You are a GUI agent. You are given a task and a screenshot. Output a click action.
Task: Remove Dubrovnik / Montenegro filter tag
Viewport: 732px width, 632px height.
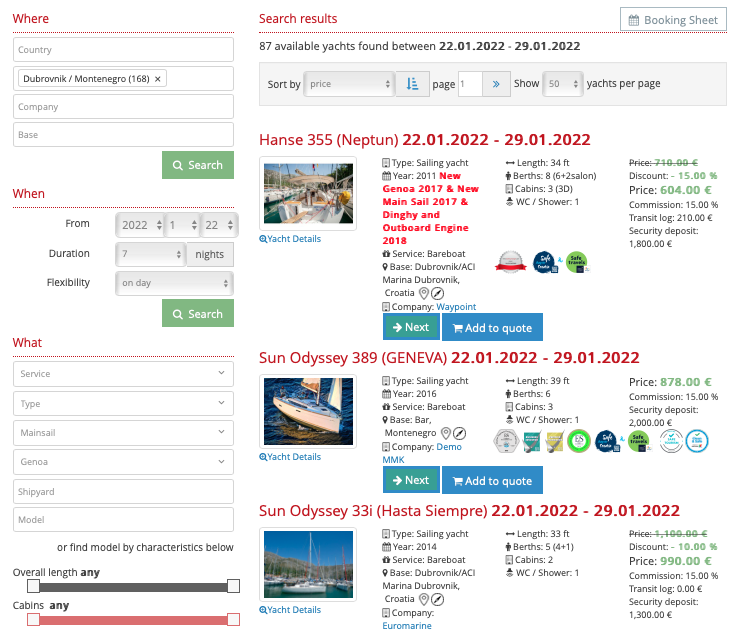158,79
